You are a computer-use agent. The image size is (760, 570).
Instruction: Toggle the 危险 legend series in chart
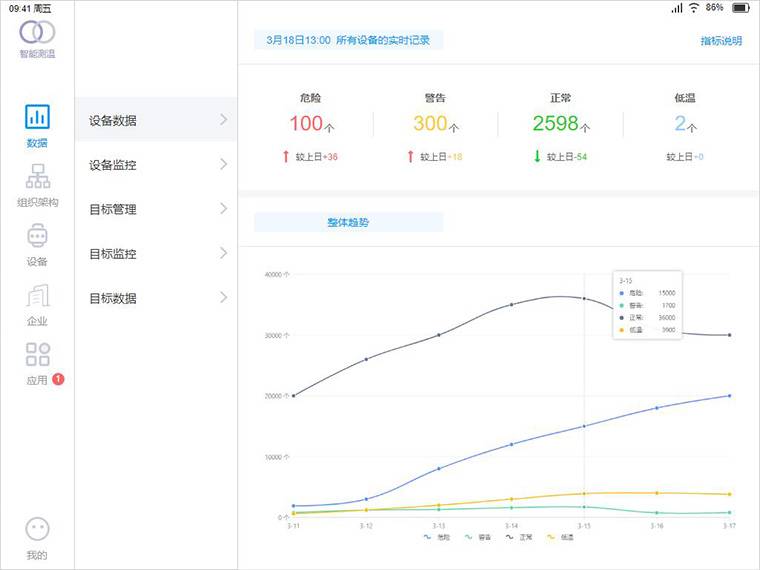coord(438,537)
